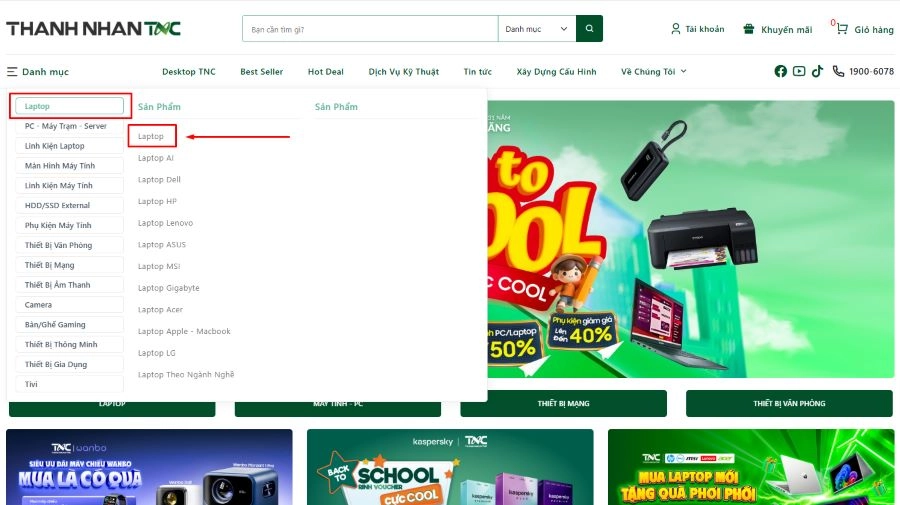Open the Laptop HP link
The height and width of the screenshot is (505, 900).
[x=157, y=201]
